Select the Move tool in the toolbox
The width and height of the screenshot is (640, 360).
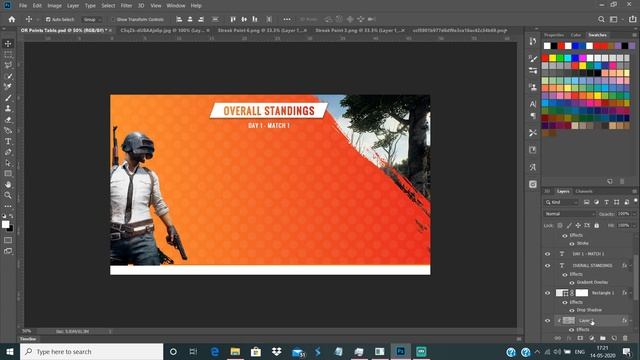tap(8, 44)
